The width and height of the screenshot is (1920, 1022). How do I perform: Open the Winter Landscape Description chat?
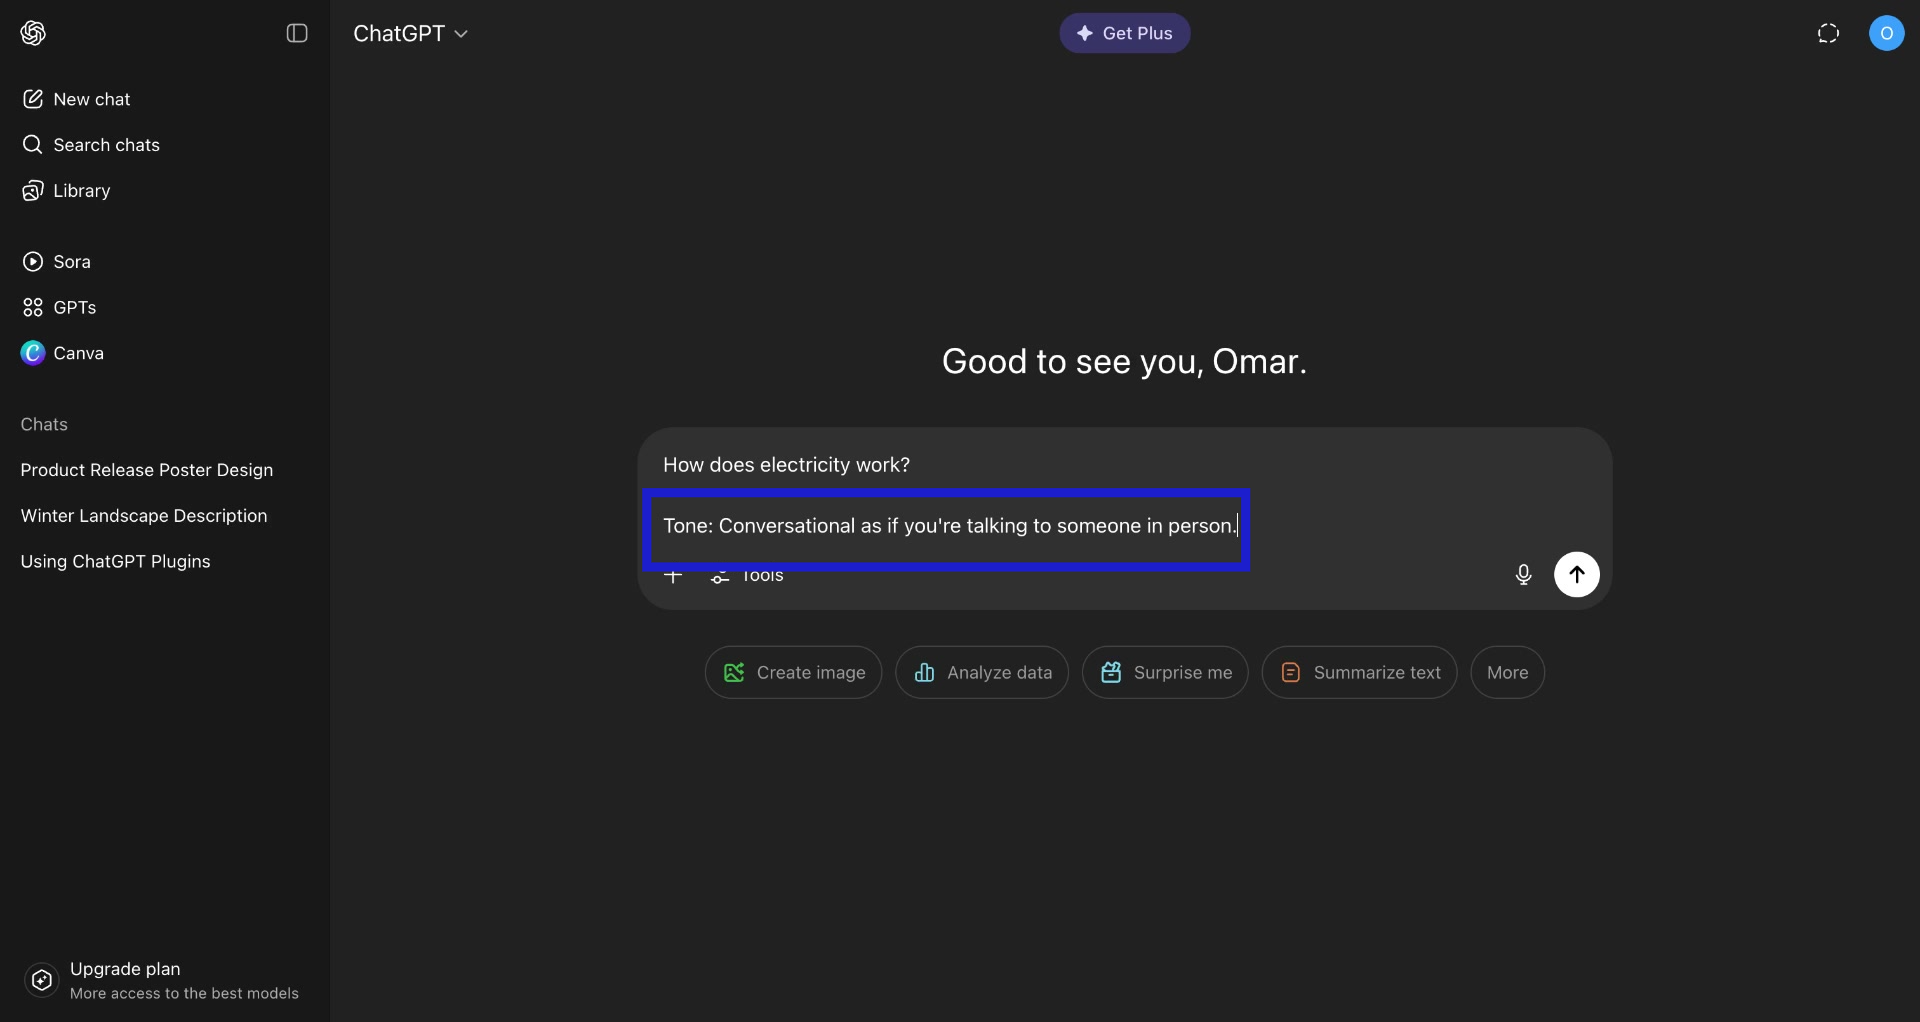(144, 515)
